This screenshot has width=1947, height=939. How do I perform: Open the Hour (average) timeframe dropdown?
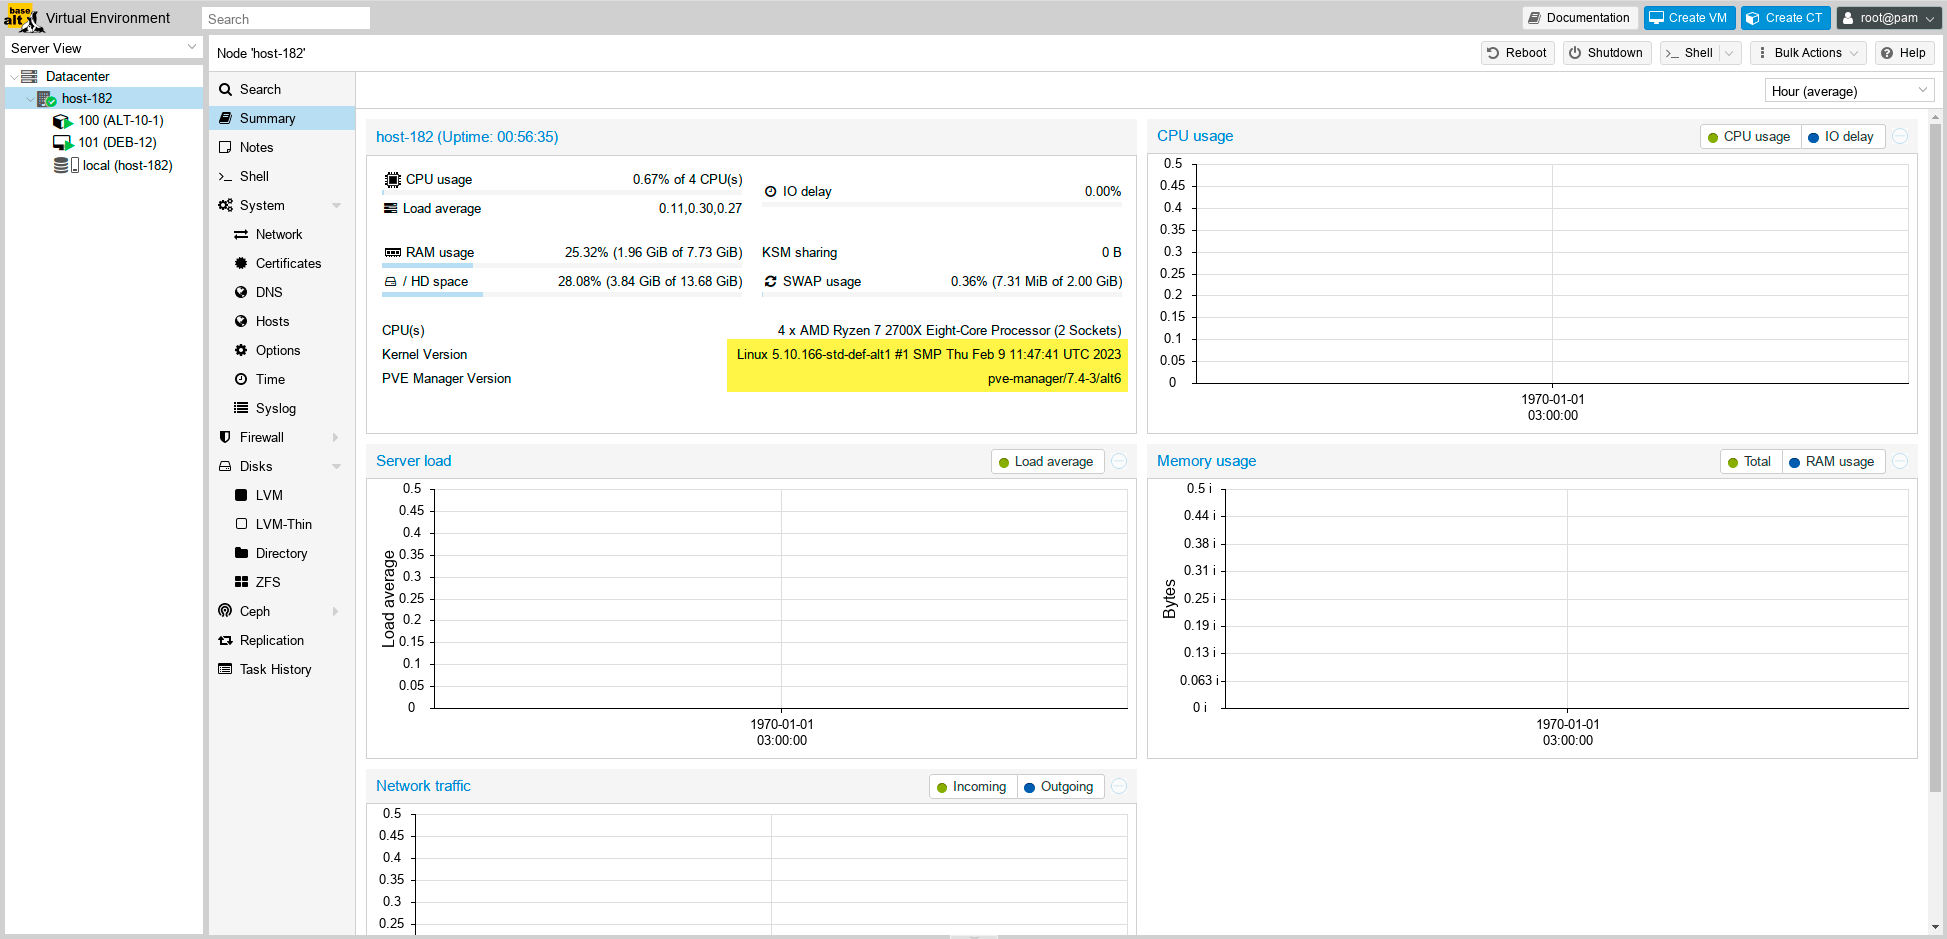pyautogui.click(x=1848, y=91)
